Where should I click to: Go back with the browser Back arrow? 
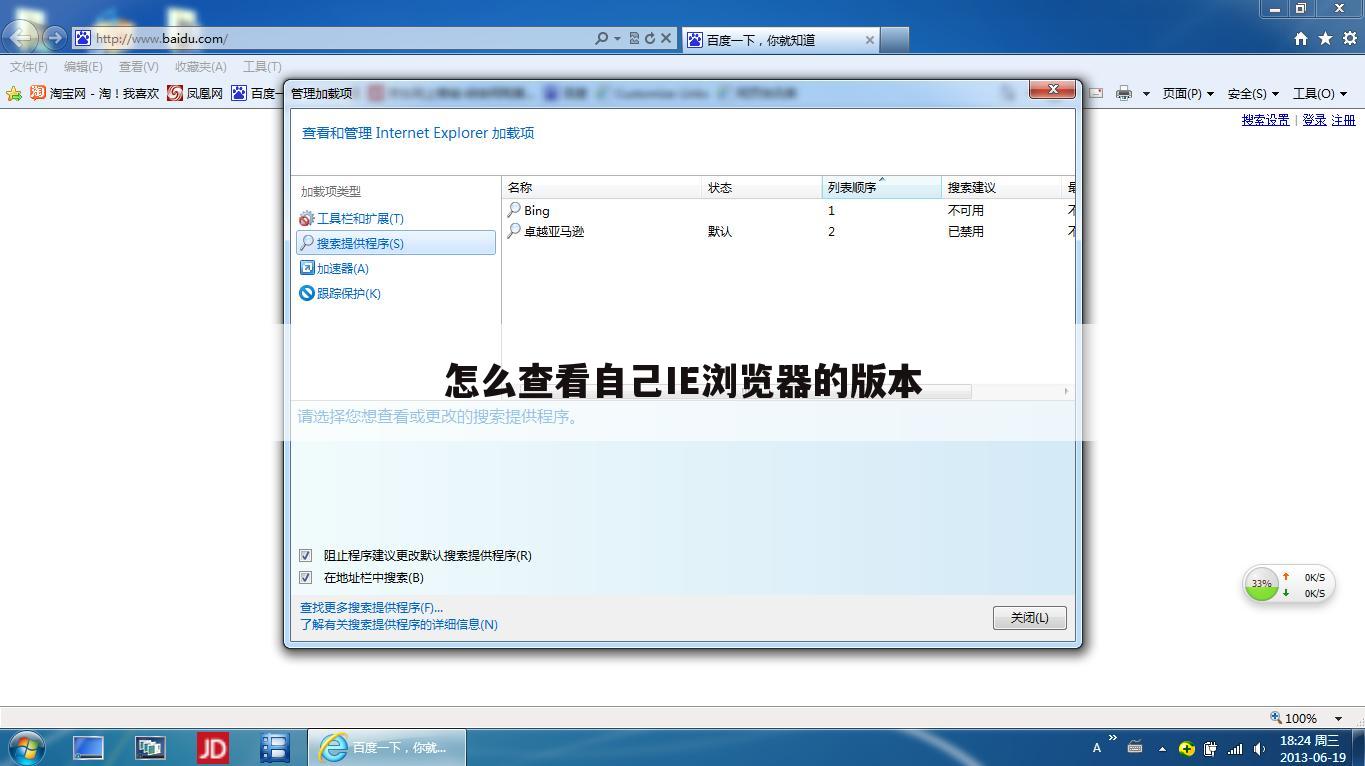pyautogui.click(x=22, y=38)
